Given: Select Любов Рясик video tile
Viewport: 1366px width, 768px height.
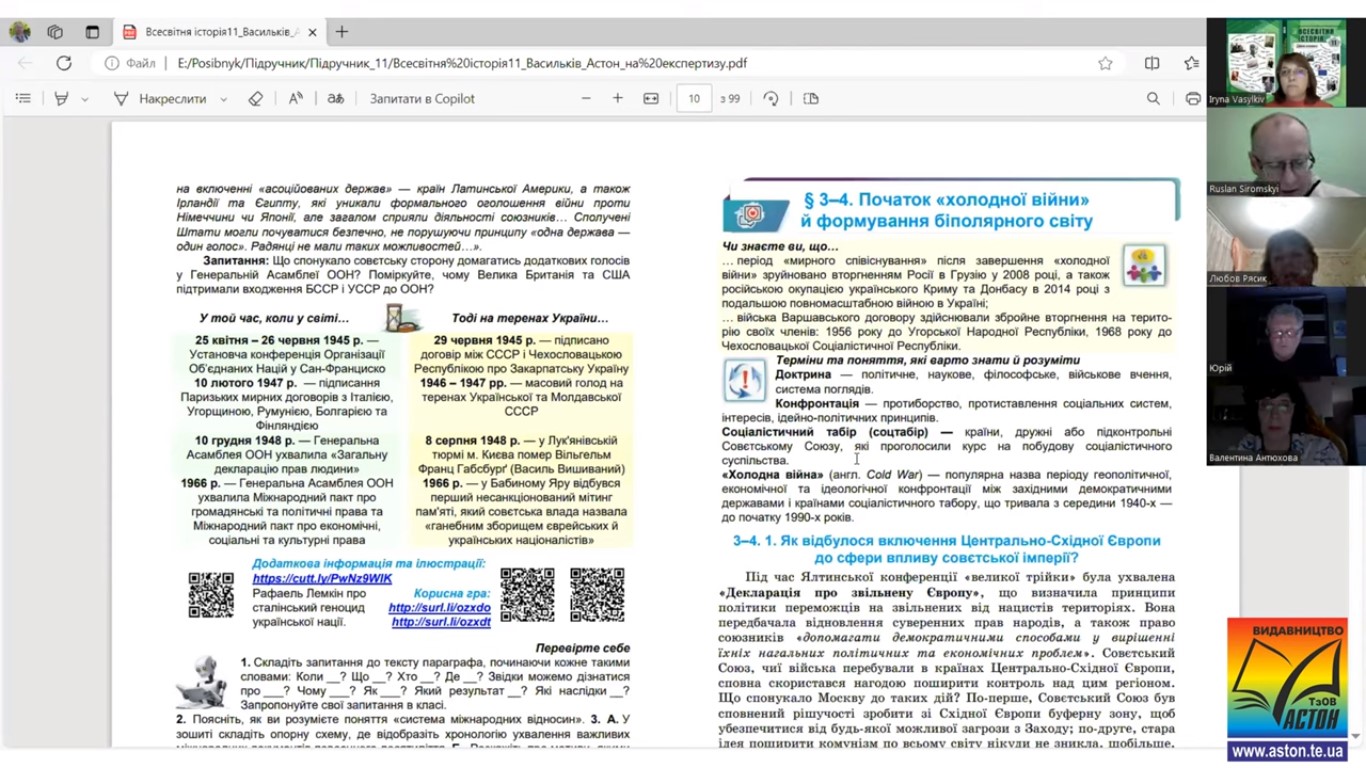Looking at the screenshot, I should 1286,241.
